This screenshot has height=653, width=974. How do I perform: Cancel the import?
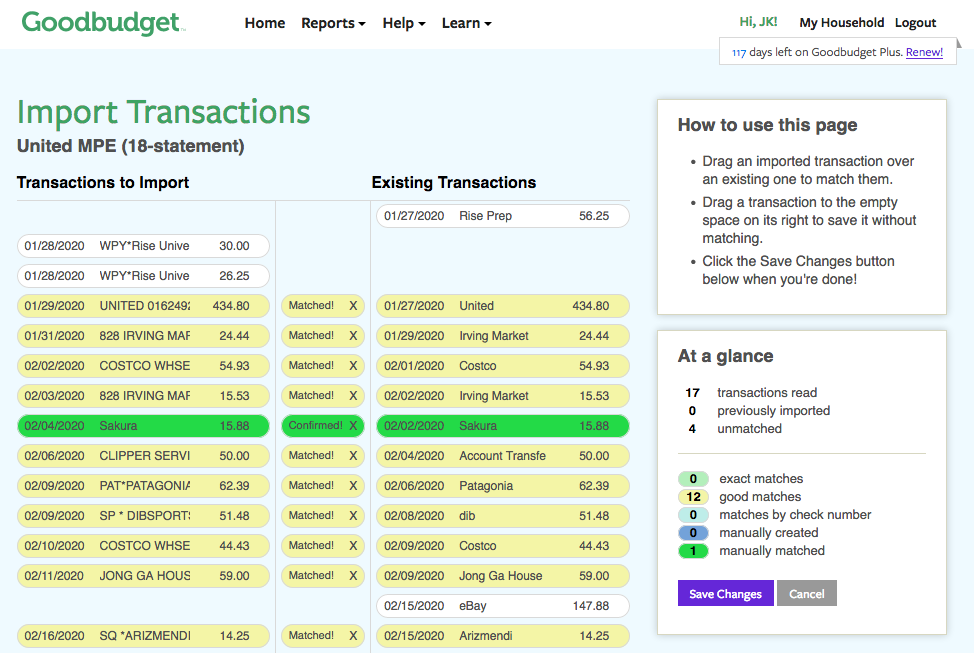click(x=806, y=593)
